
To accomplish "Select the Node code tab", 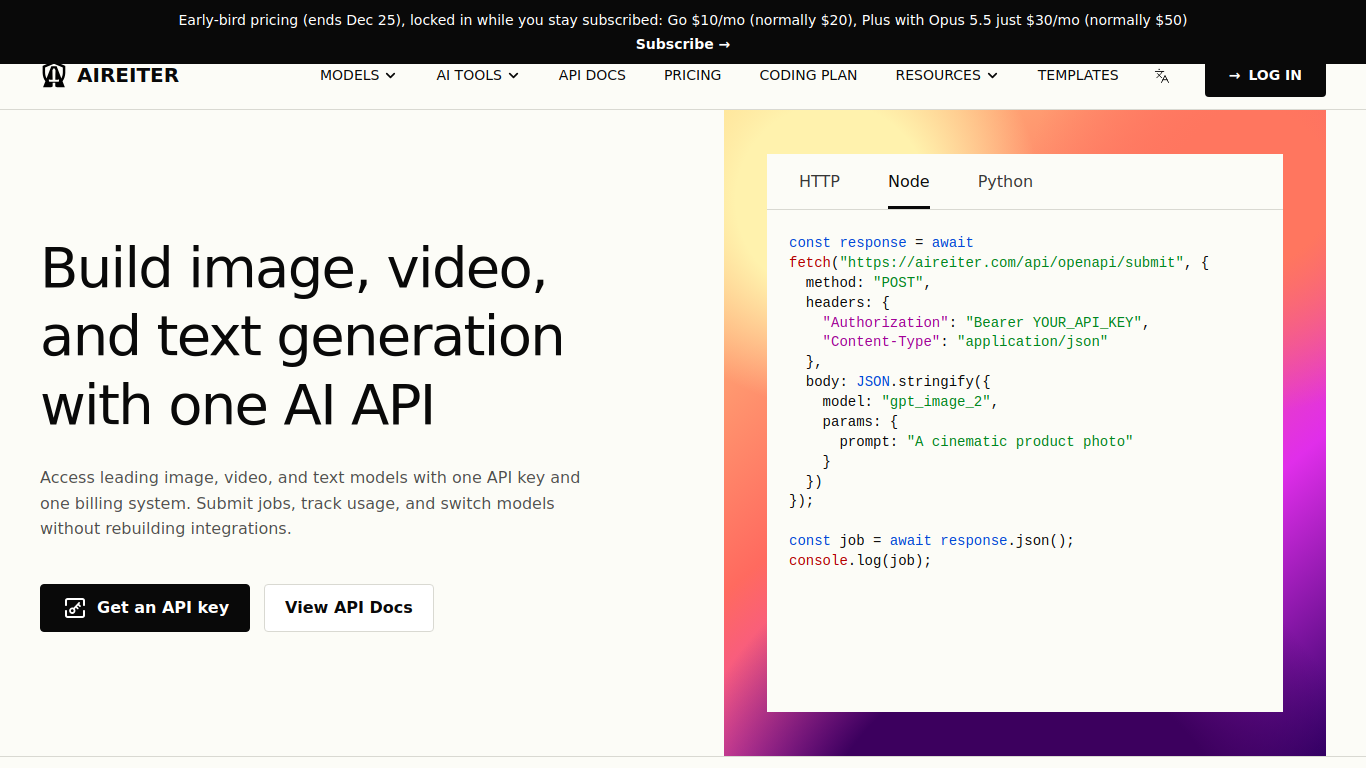I will click(909, 181).
